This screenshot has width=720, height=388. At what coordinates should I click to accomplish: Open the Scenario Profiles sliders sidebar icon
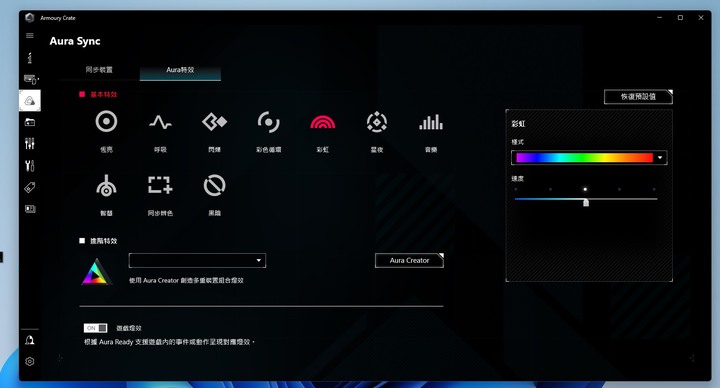click(x=30, y=144)
